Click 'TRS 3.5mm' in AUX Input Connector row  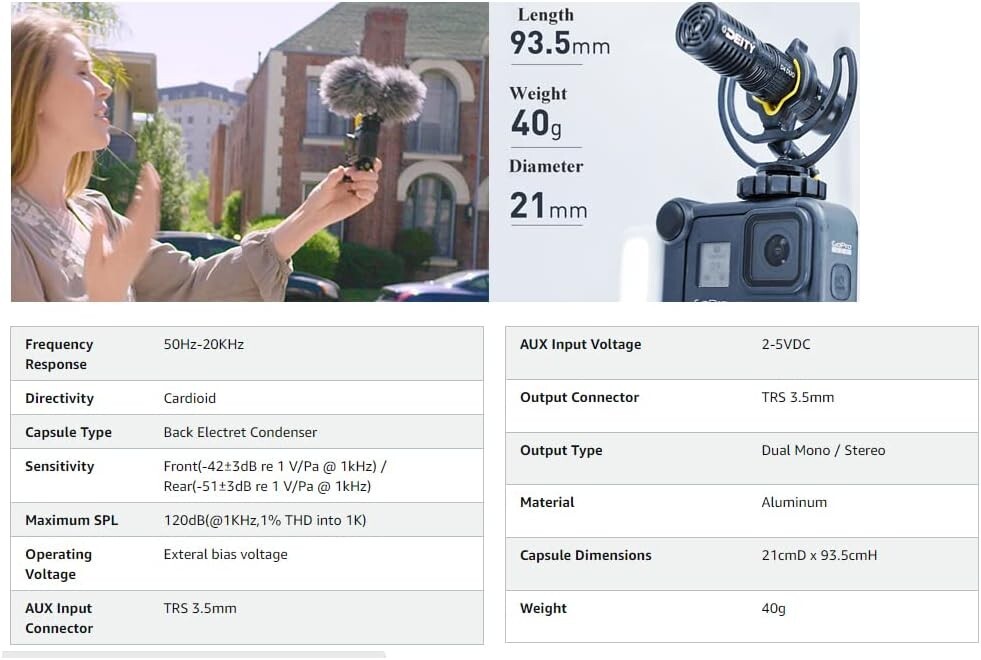click(x=200, y=608)
